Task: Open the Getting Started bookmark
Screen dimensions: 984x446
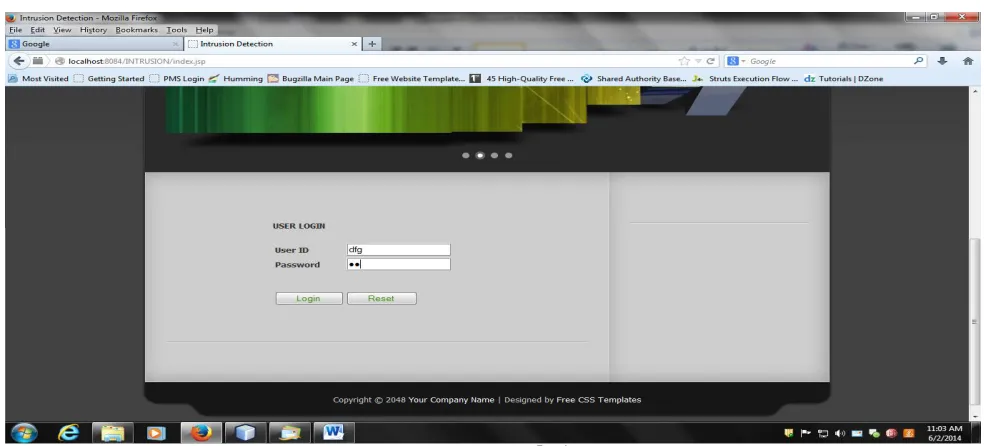Action: click(109, 78)
